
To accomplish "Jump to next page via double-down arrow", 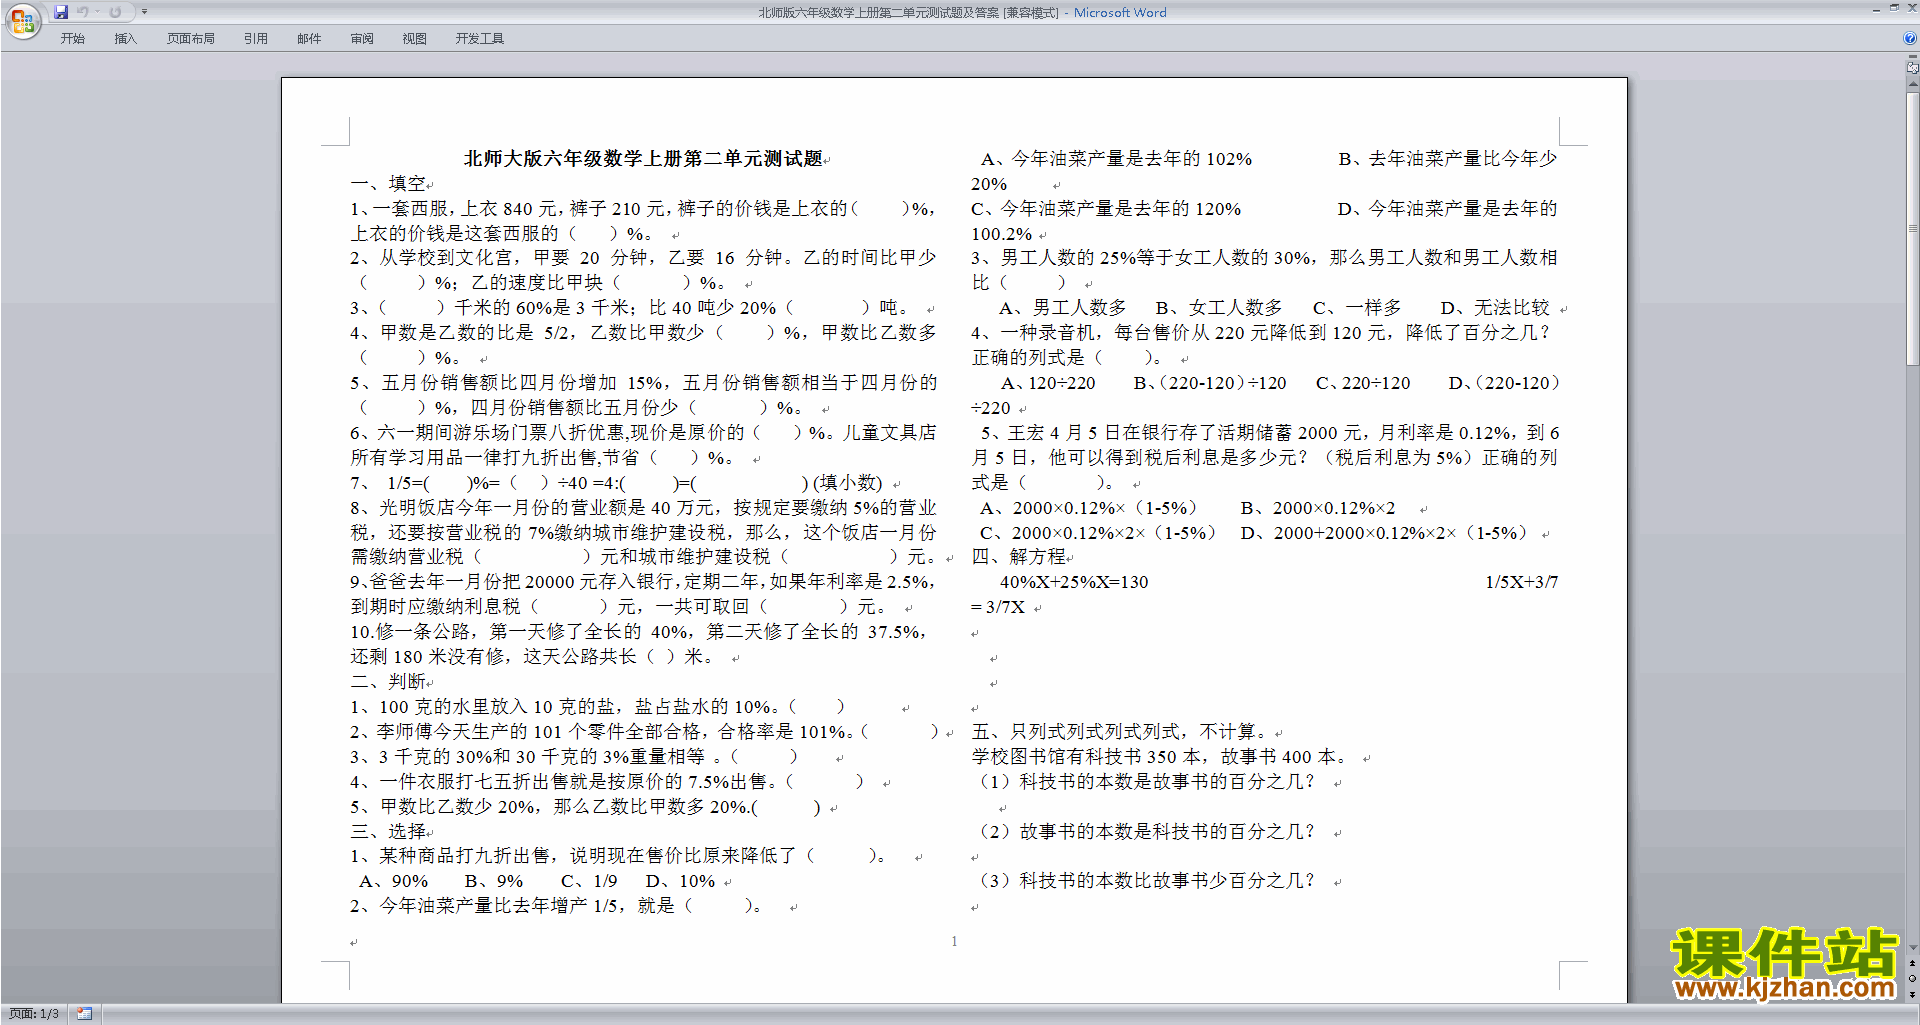I will click(x=1912, y=993).
